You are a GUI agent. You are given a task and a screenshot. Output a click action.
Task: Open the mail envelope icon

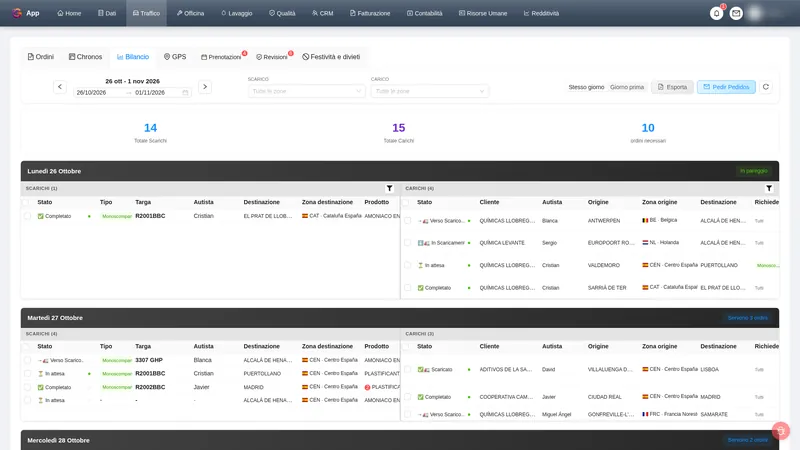coord(736,13)
